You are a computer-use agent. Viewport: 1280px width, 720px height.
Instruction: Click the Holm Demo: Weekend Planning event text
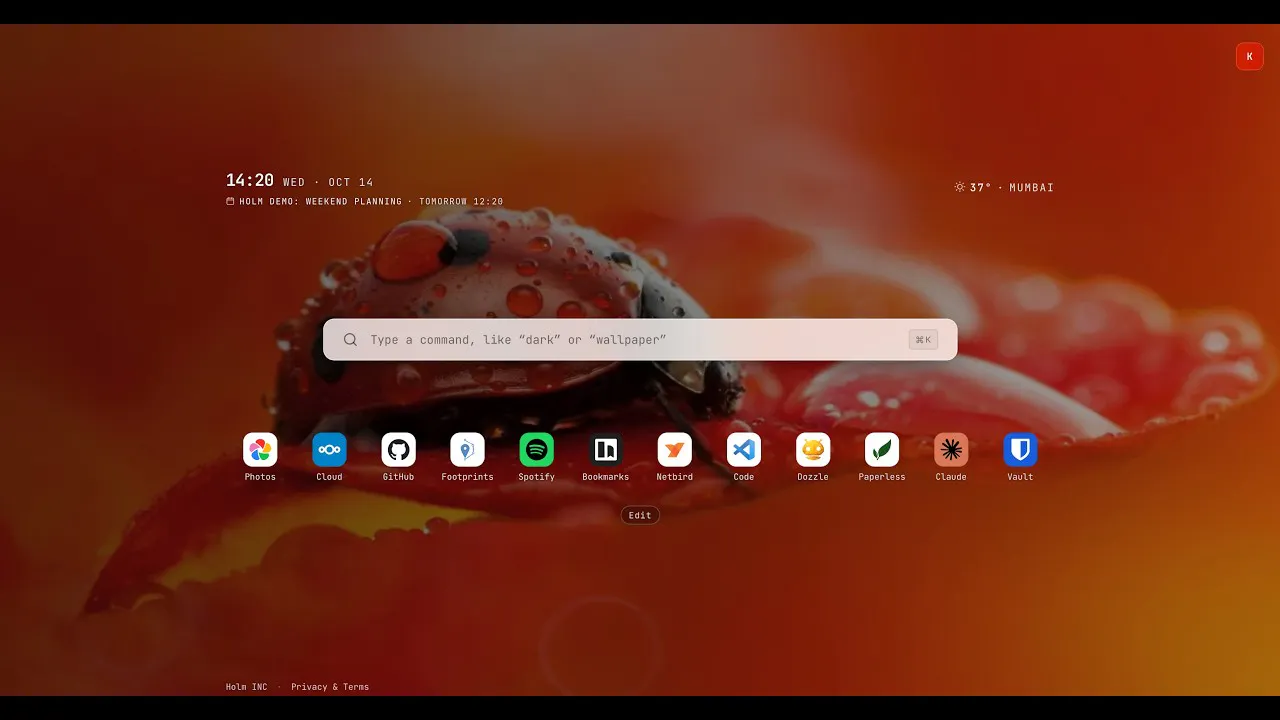tap(320, 202)
